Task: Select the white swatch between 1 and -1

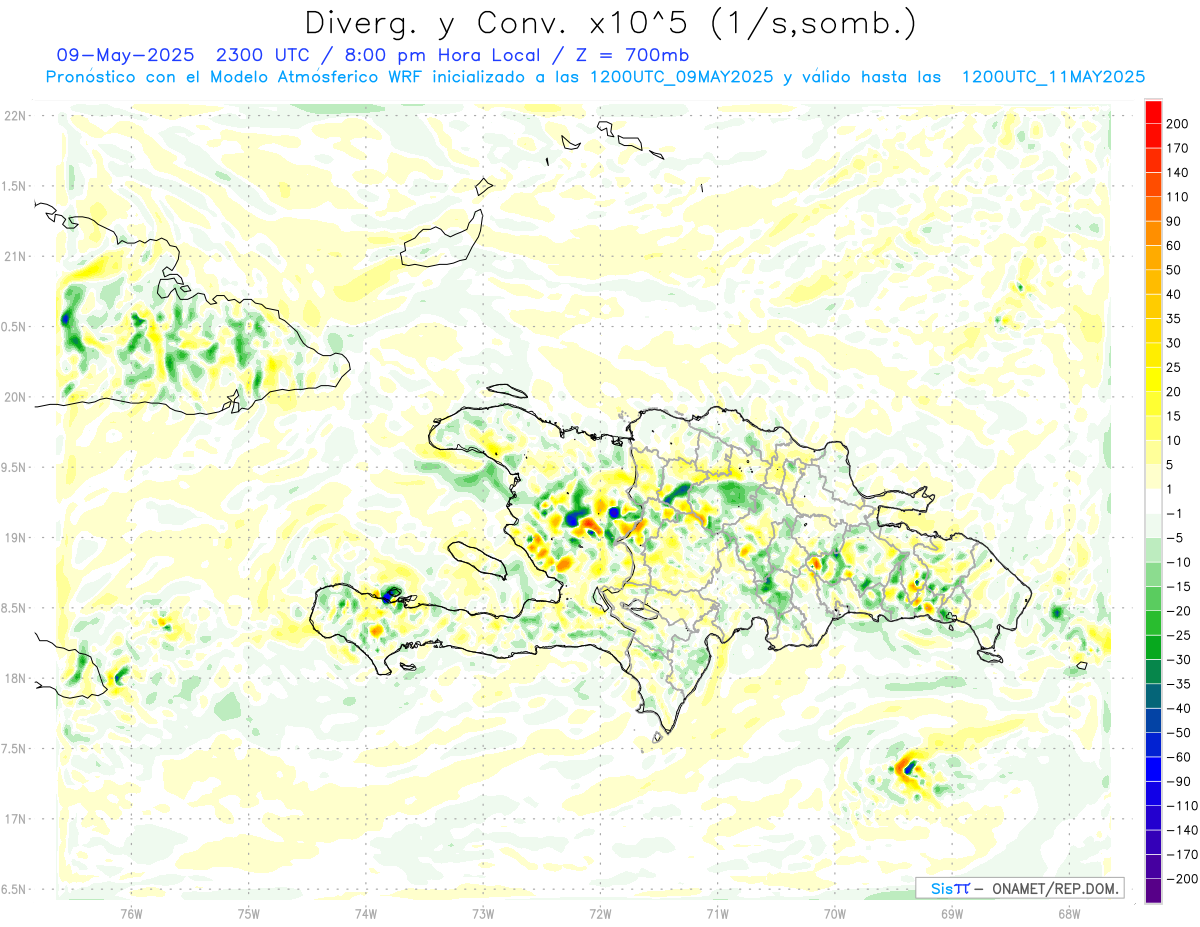Action: [x=1153, y=501]
